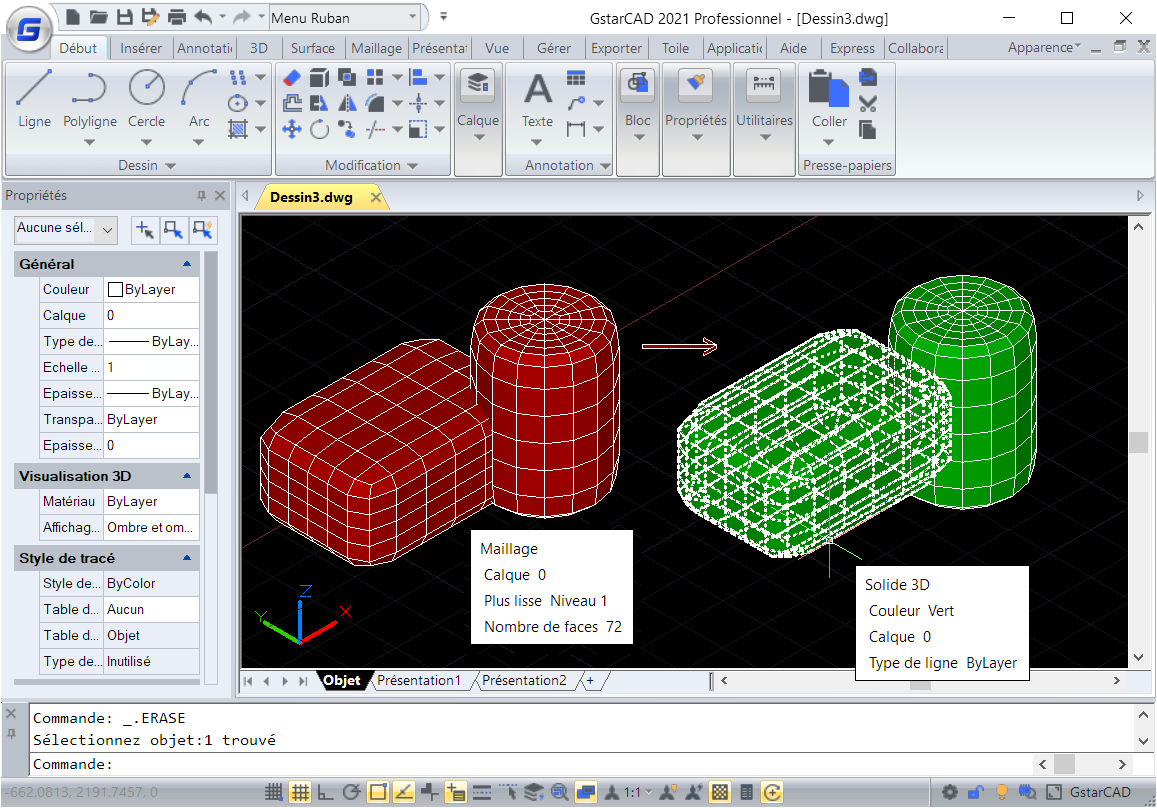Click the Print icon in quick access toolbar
The image size is (1157, 808).
(x=176, y=16)
